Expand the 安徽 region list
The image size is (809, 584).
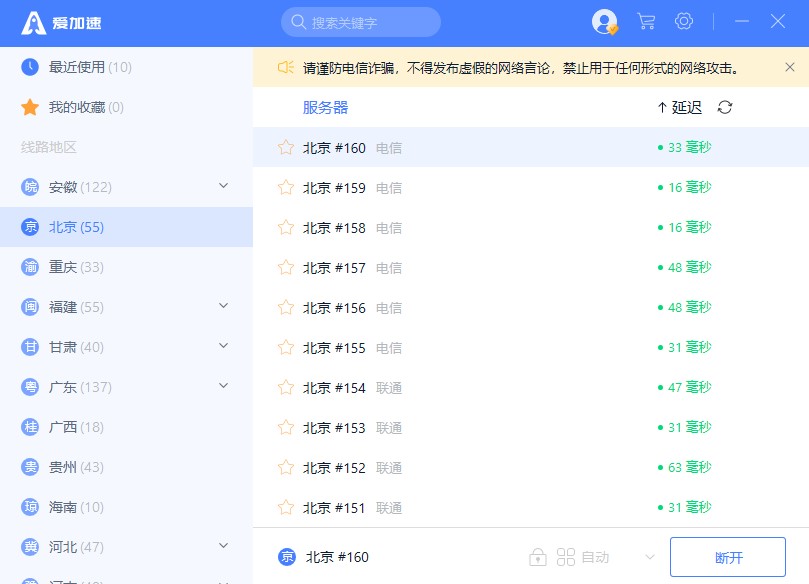click(223, 186)
